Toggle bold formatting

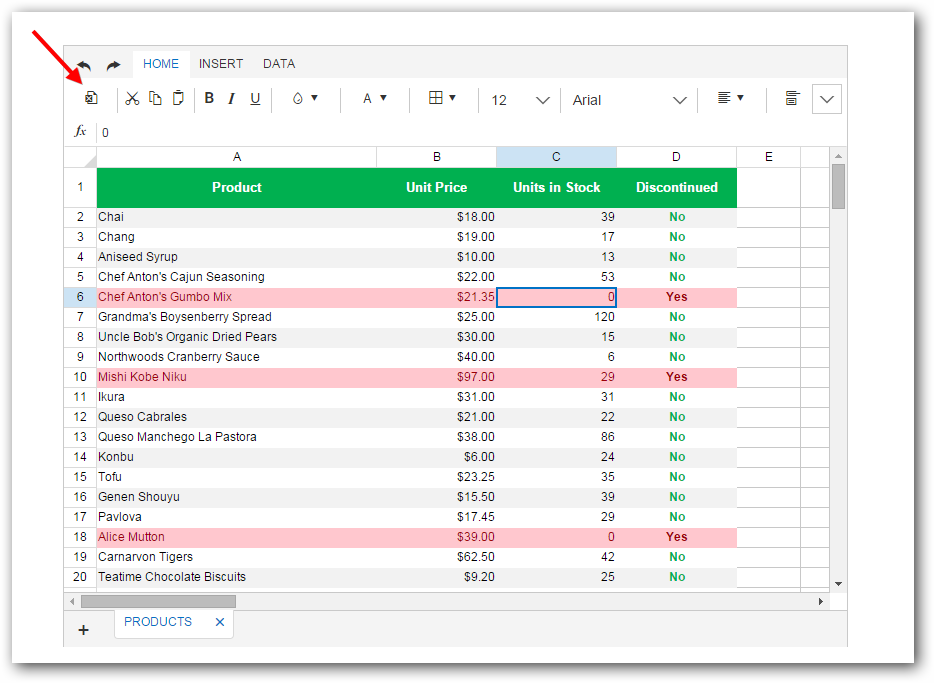click(209, 98)
